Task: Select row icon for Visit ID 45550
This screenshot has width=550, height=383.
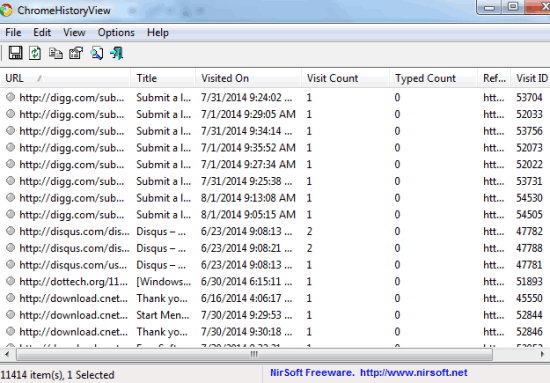Action: coord(11,298)
